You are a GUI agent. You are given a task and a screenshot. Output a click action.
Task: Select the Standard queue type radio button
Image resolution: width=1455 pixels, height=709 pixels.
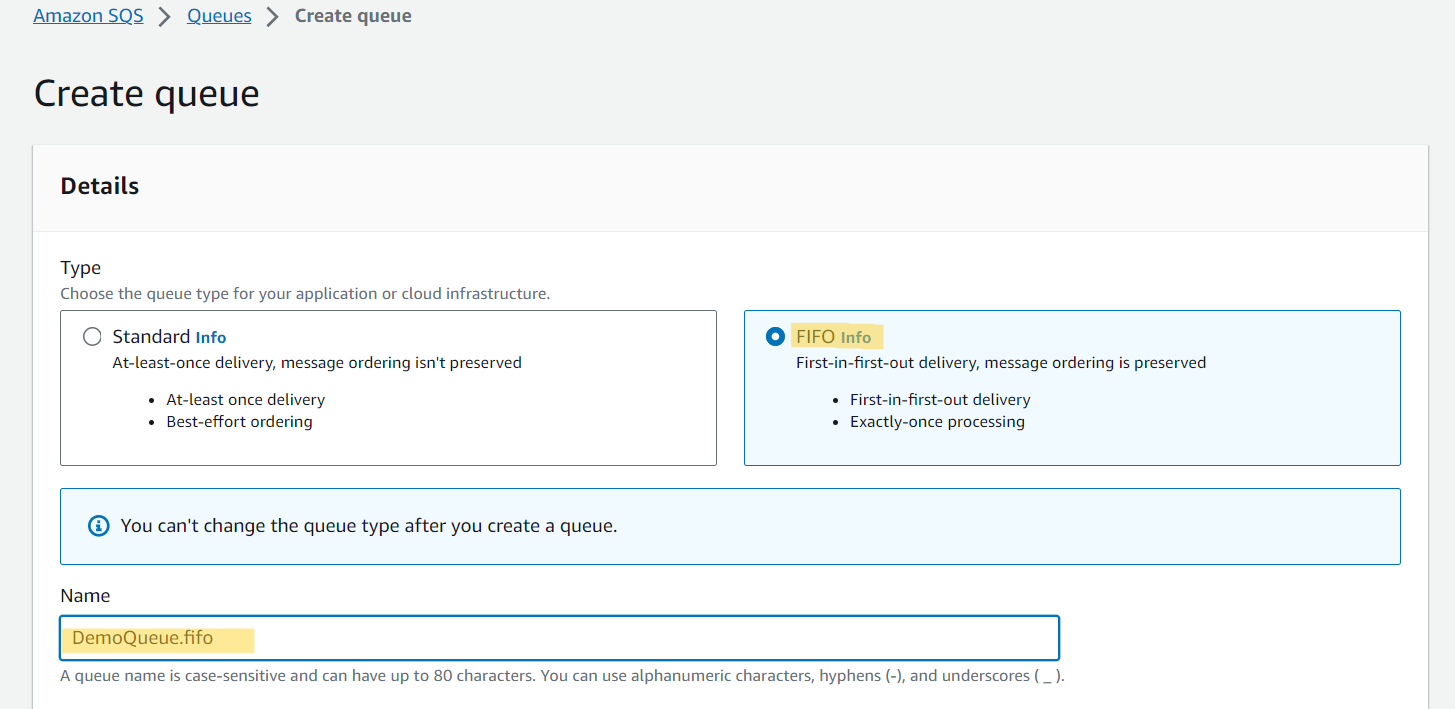coord(92,337)
